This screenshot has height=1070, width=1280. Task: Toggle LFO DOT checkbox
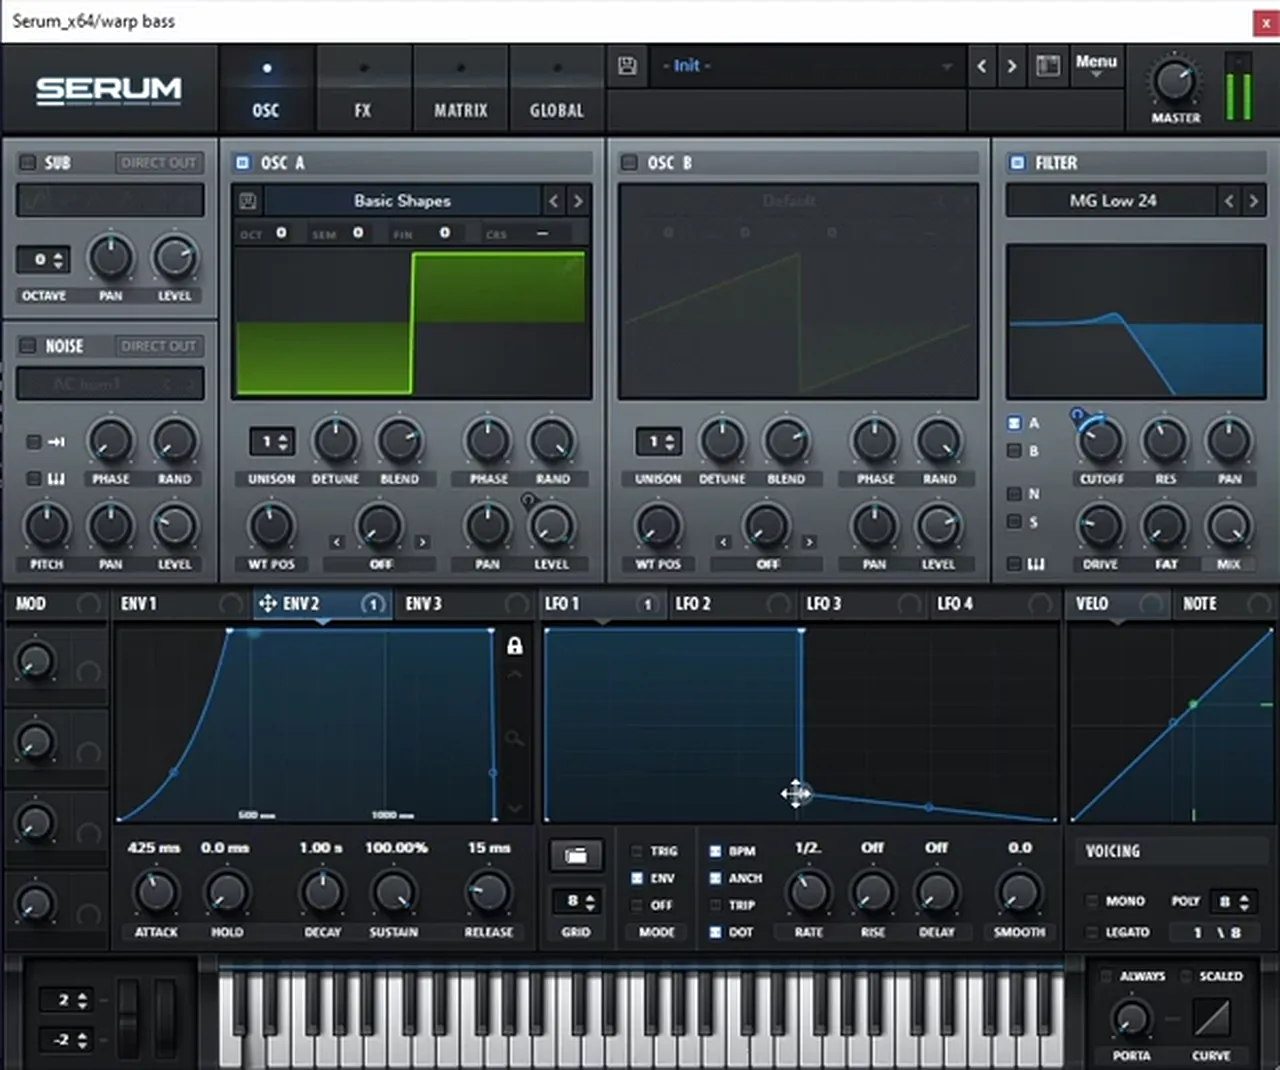click(715, 932)
